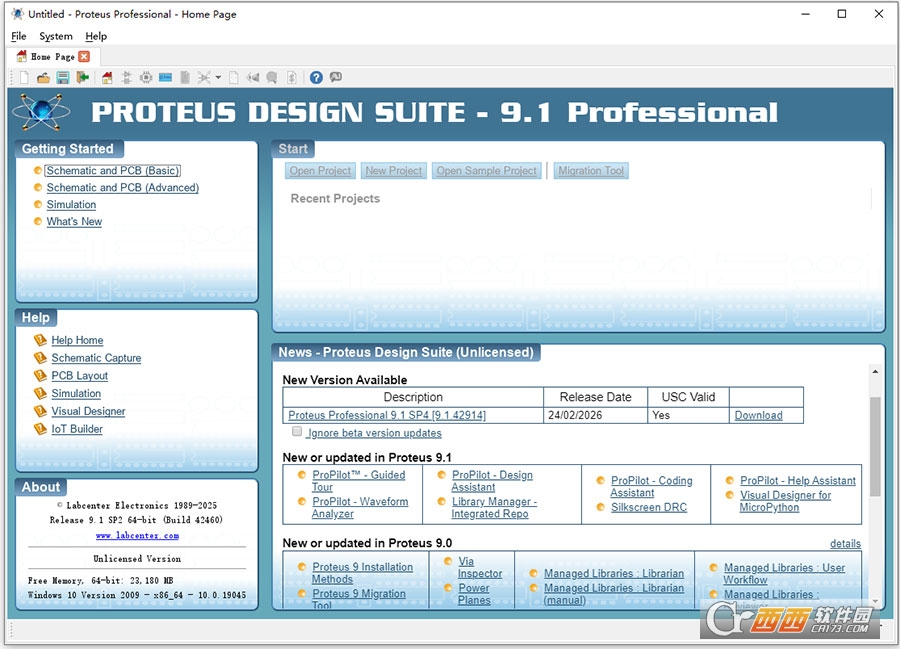
Task: Open the What's New link
Action: pos(74,221)
